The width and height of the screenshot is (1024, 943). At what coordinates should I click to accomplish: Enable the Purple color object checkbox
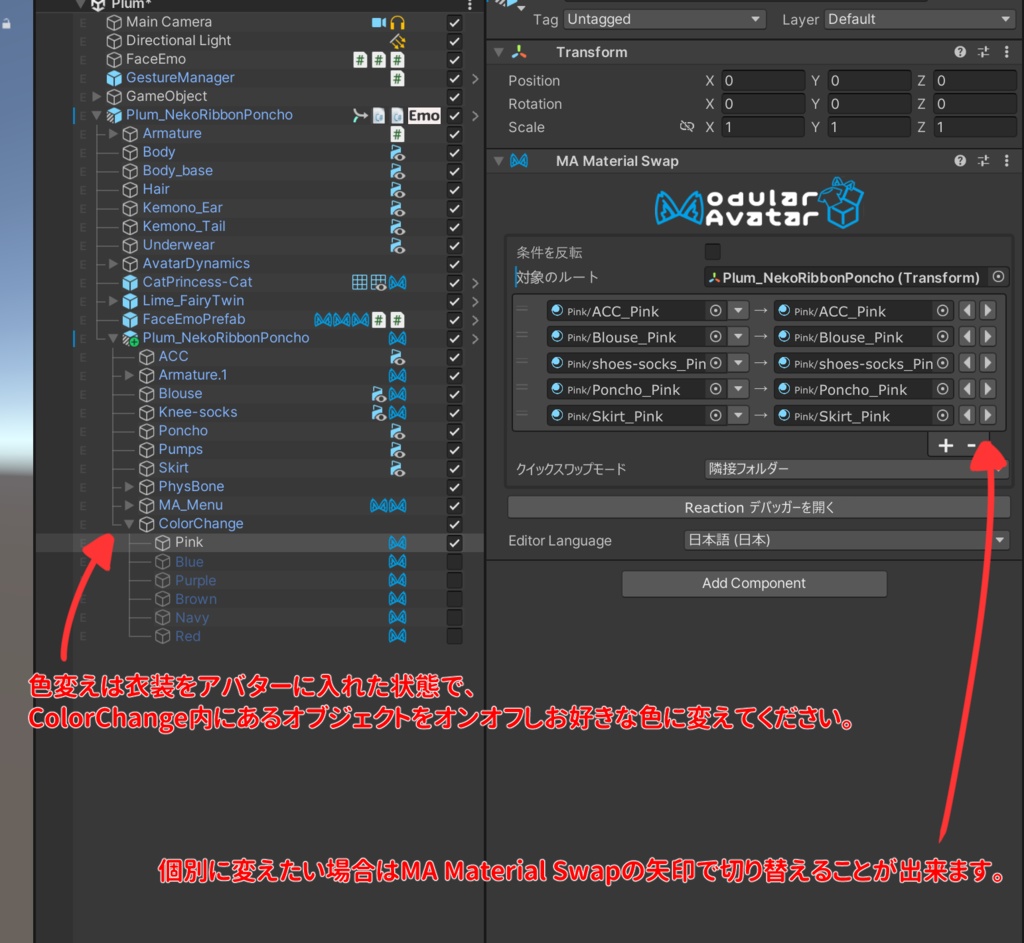tap(455, 580)
